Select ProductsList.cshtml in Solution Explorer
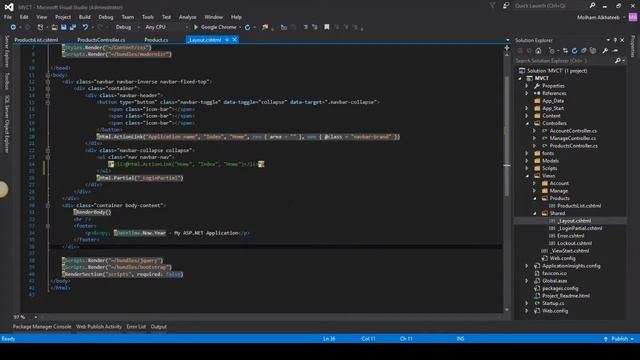The height and width of the screenshot is (360, 640). tap(579, 206)
